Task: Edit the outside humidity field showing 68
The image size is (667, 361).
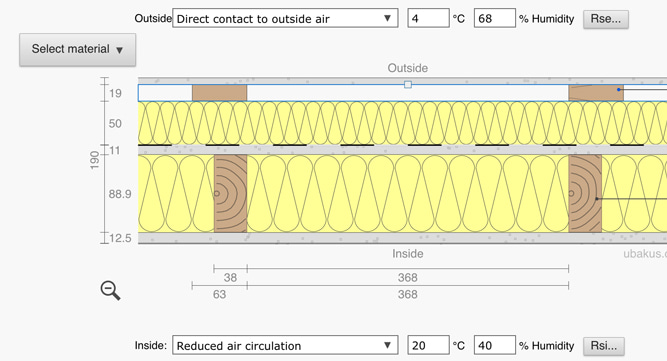Action: [495, 18]
